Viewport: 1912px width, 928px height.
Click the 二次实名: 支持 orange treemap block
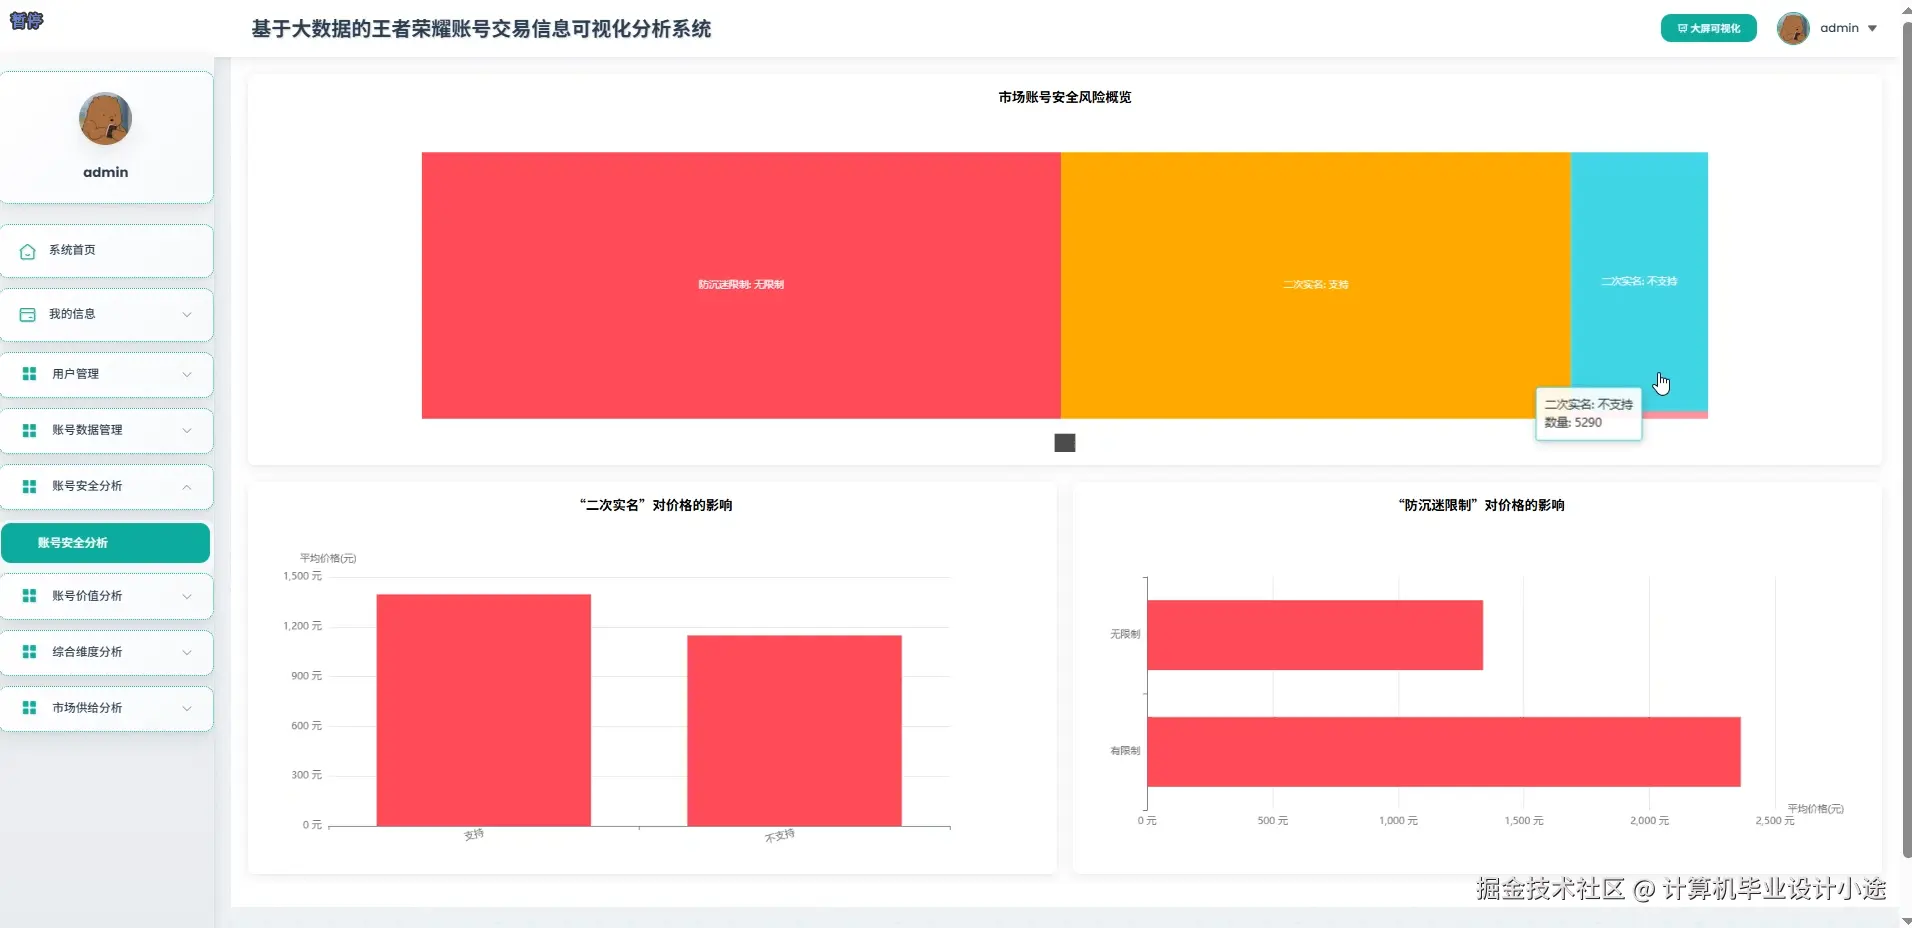[1316, 284]
